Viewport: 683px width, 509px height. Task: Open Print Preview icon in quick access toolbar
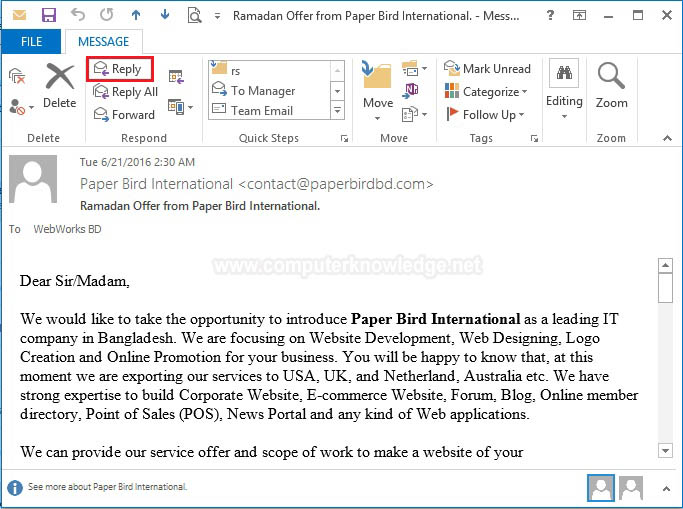point(194,16)
